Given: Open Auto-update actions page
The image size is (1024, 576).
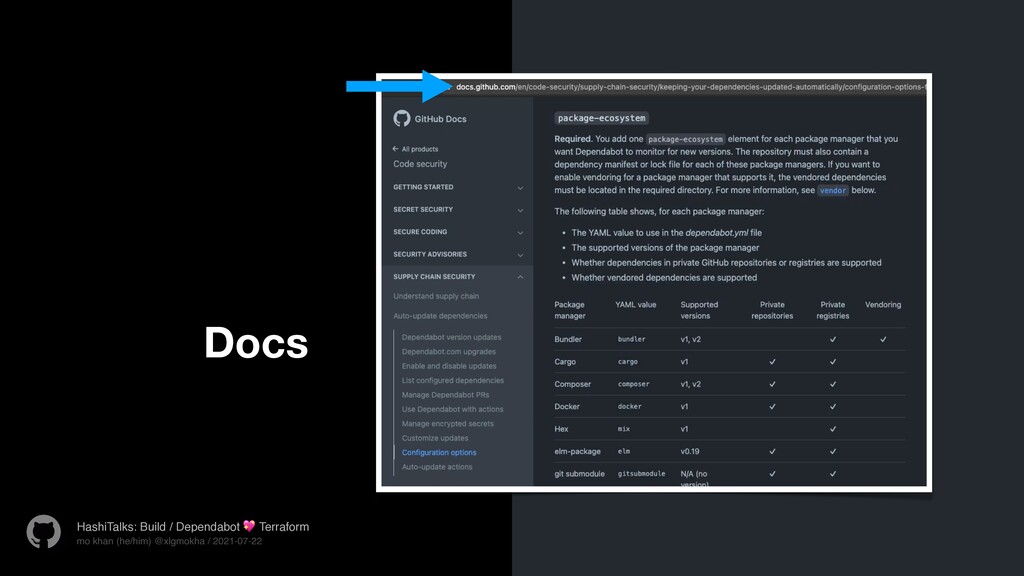Looking at the screenshot, I should [x=437, y=466].
